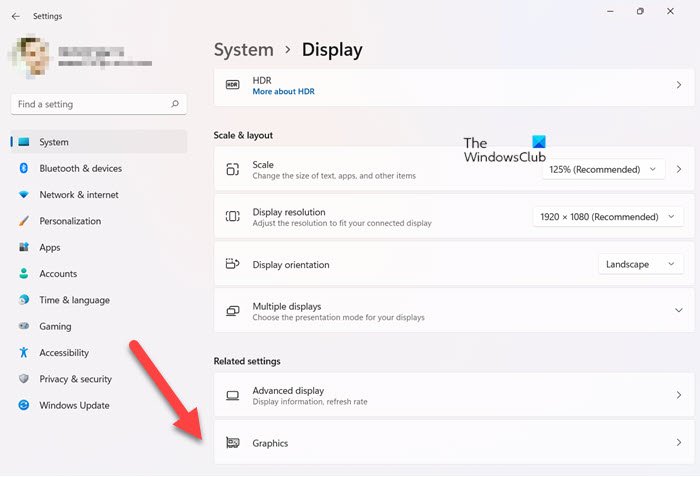Viewport: 700px width, 477px height.
Task: Restore down the Settings window
Action: click(640, 11)
